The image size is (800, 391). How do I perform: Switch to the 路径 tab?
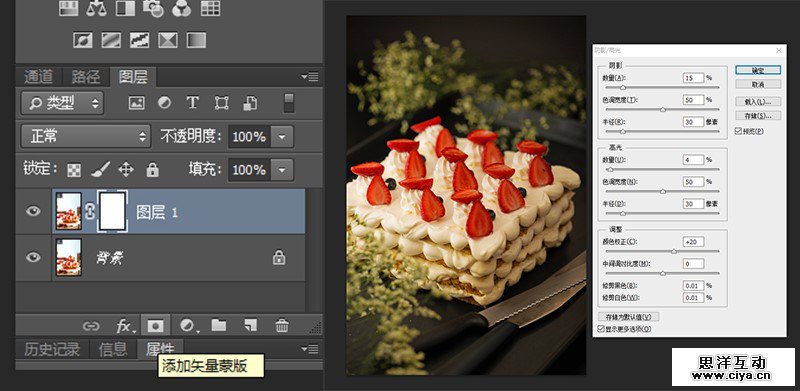(86, 77)
